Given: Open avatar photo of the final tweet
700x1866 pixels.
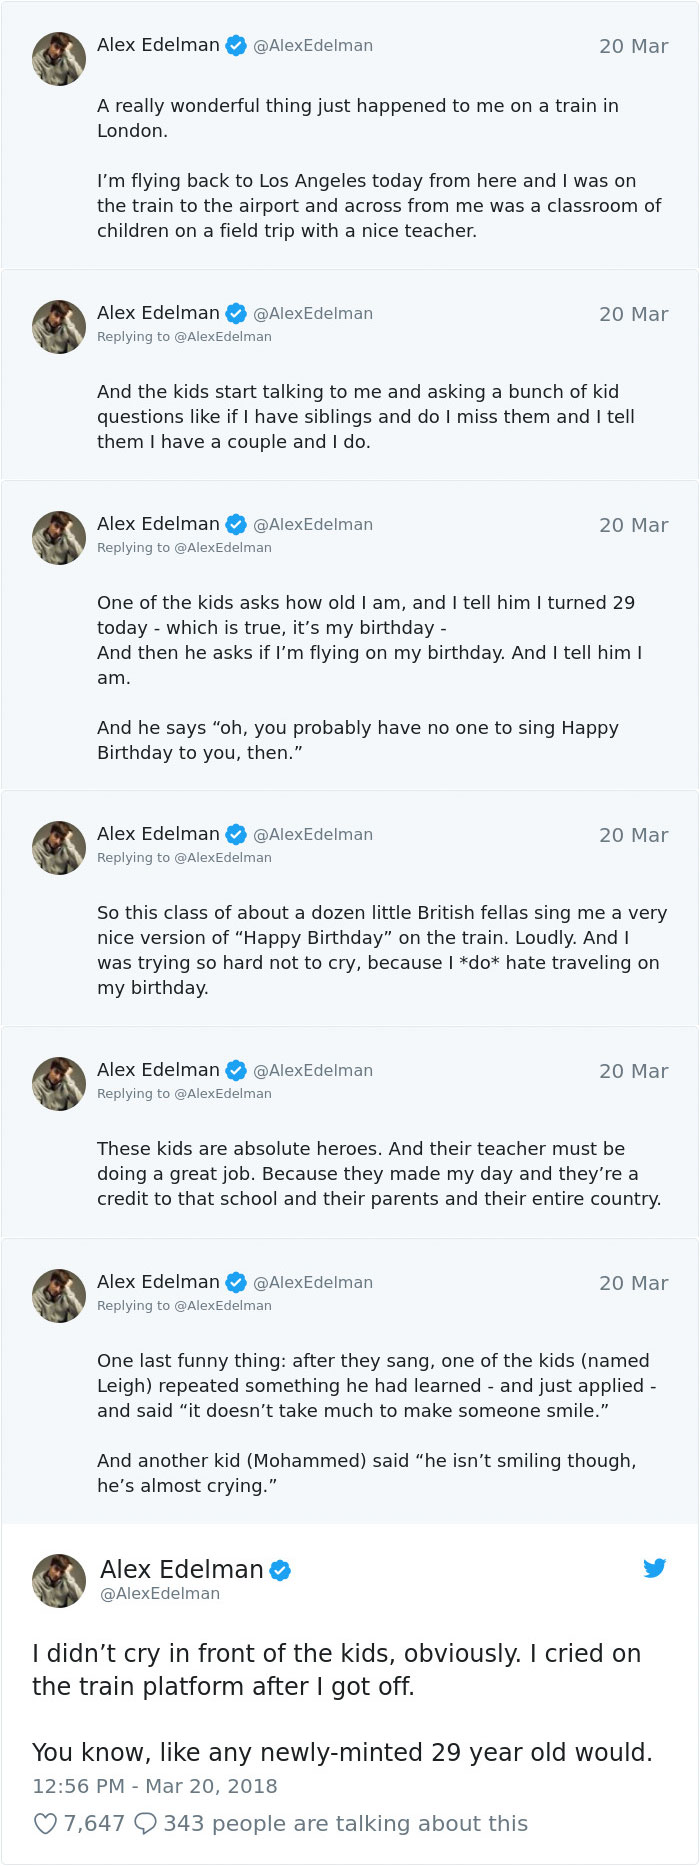Looking at the screenshot, I should click(x=59, y=1581).
